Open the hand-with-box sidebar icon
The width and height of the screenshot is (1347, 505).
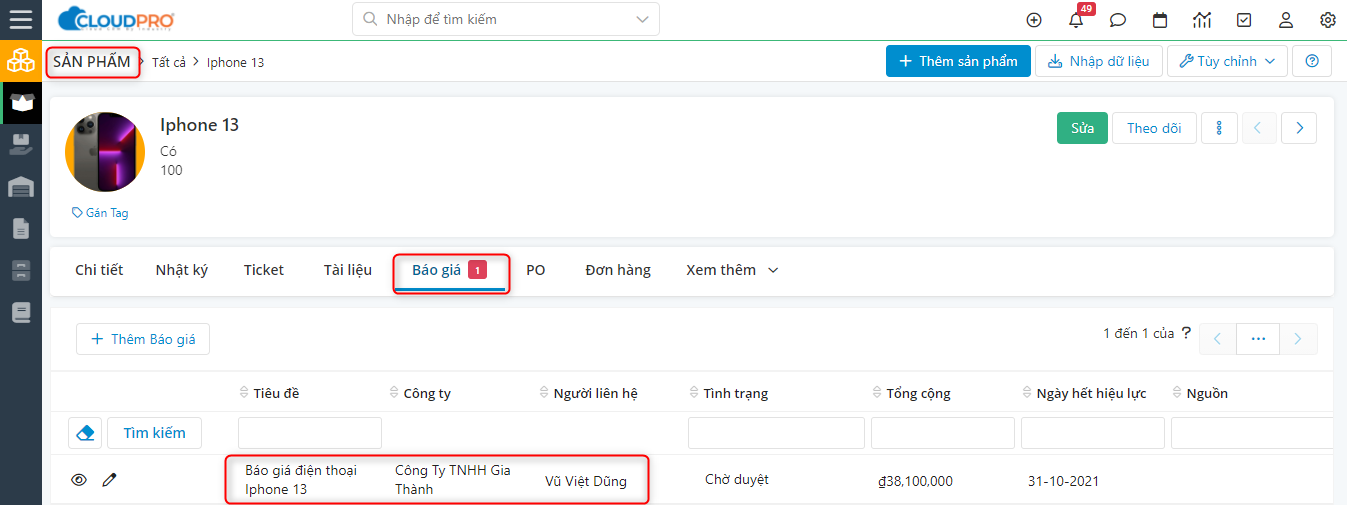(20, 144)
